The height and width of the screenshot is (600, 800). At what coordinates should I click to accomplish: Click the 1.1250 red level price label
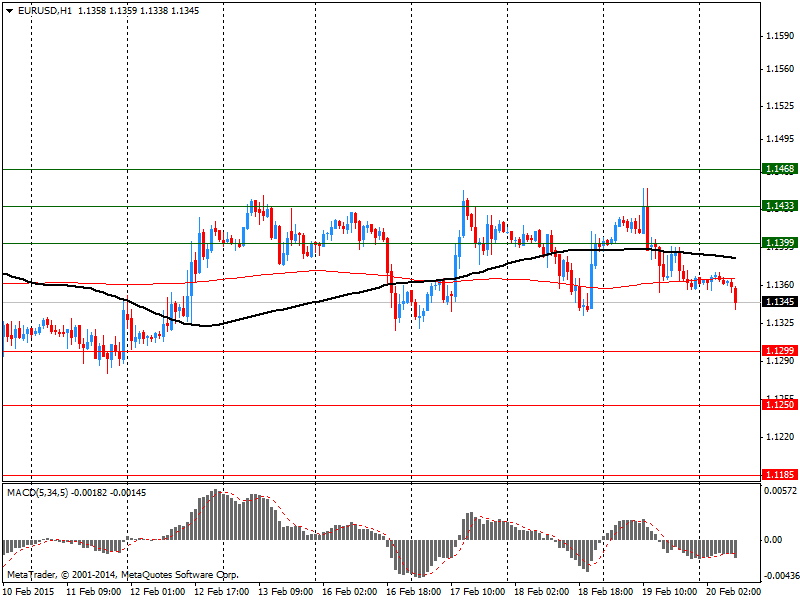tap(780, 405)
